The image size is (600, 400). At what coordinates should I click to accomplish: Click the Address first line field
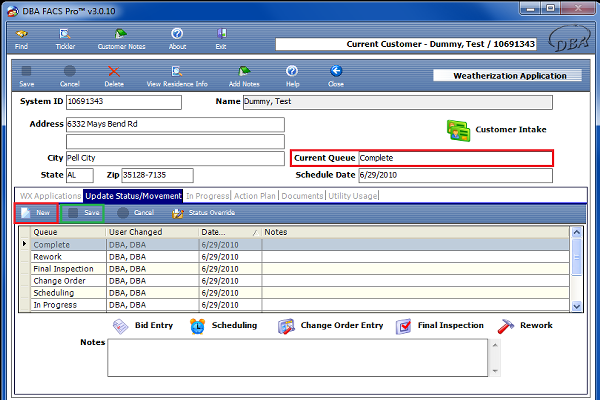click(x=175, y=124)
